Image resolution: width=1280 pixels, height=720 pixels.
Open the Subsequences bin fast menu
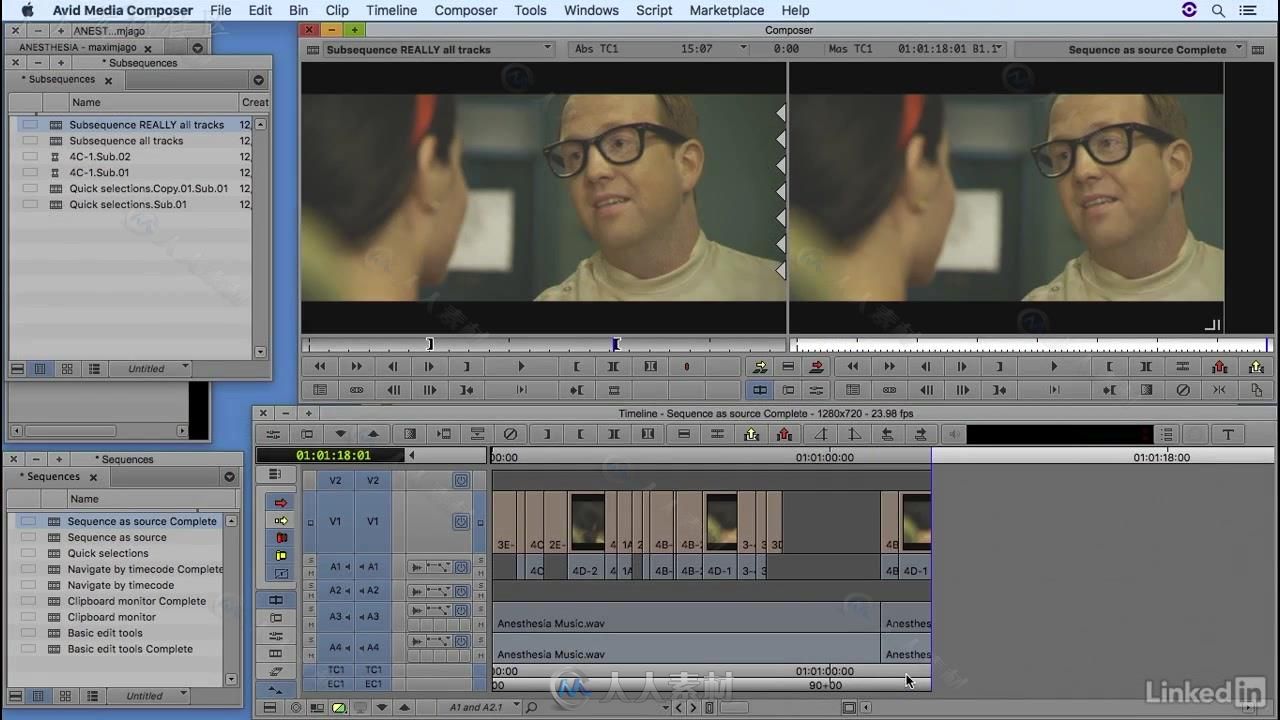click(x=258, y=80)
